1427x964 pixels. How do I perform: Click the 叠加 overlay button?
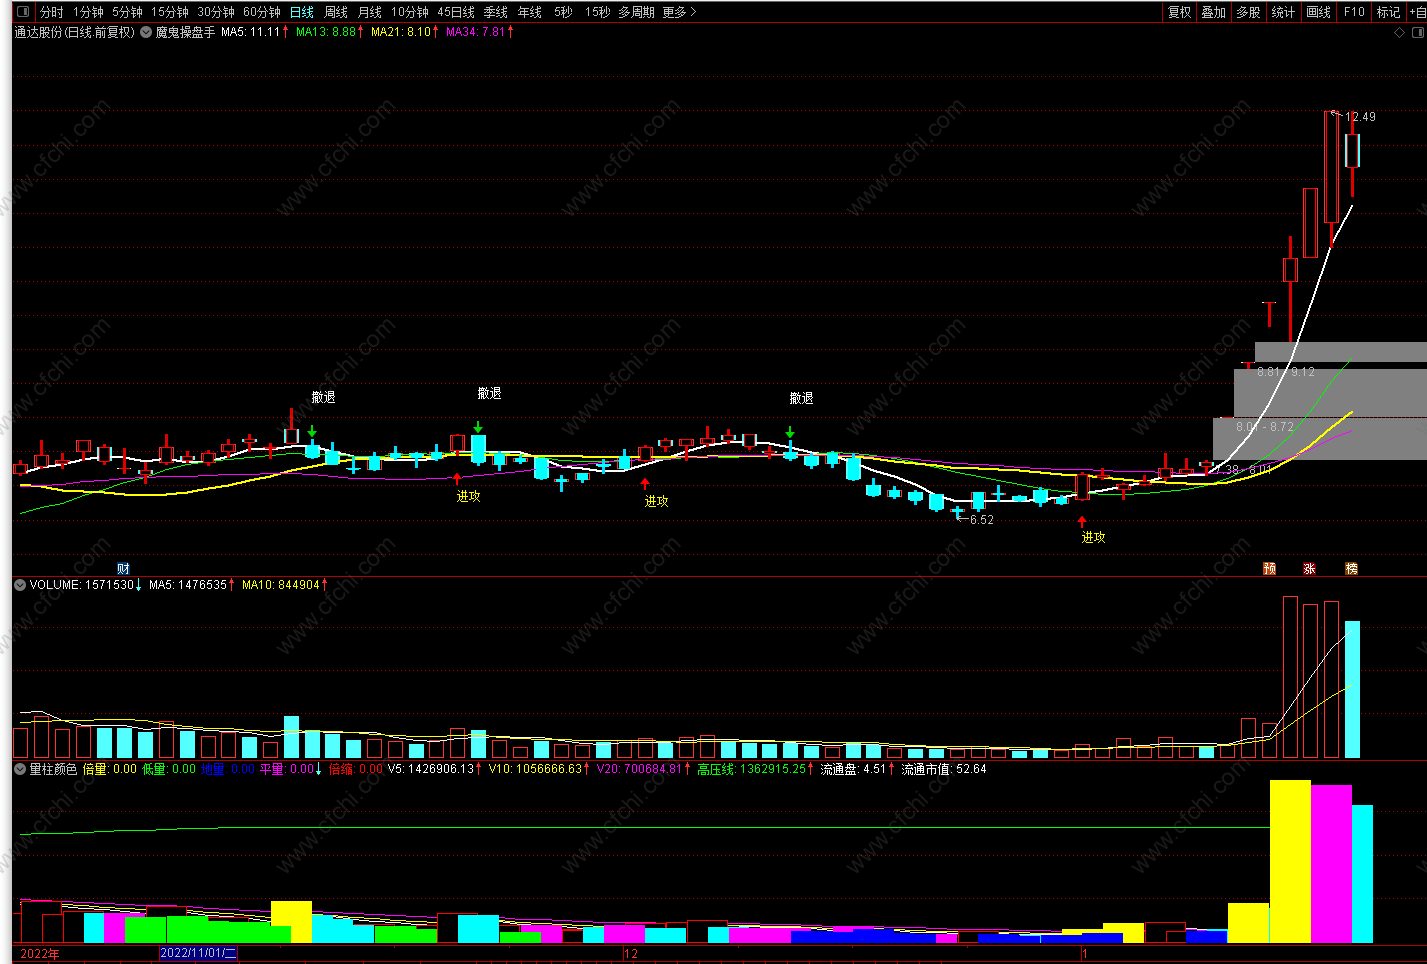(x=1214, y=12)
